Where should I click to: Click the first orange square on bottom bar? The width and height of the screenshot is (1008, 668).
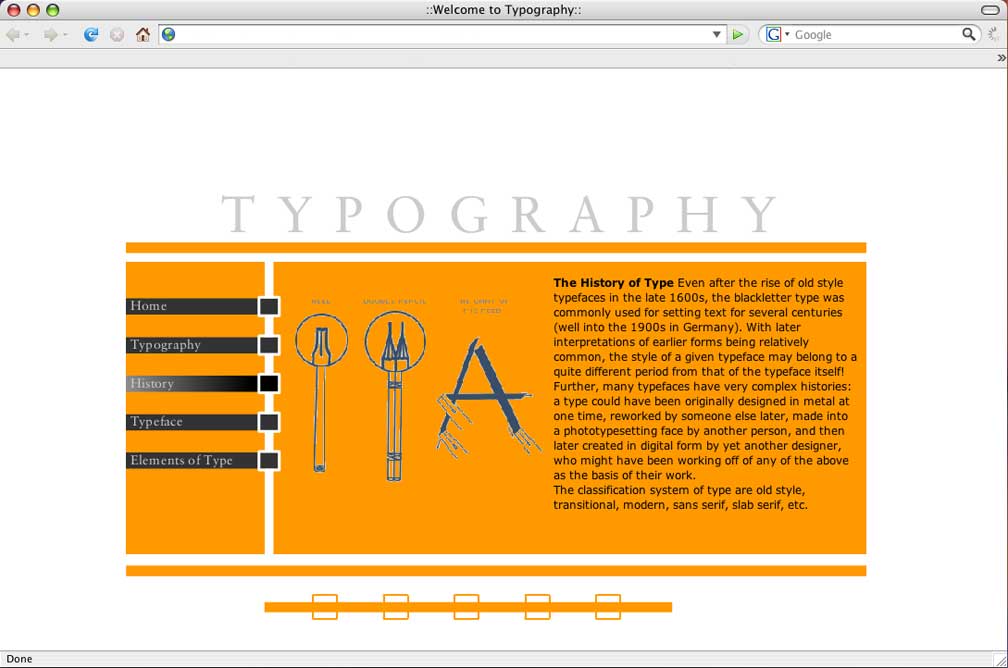(x=324, y=607)
